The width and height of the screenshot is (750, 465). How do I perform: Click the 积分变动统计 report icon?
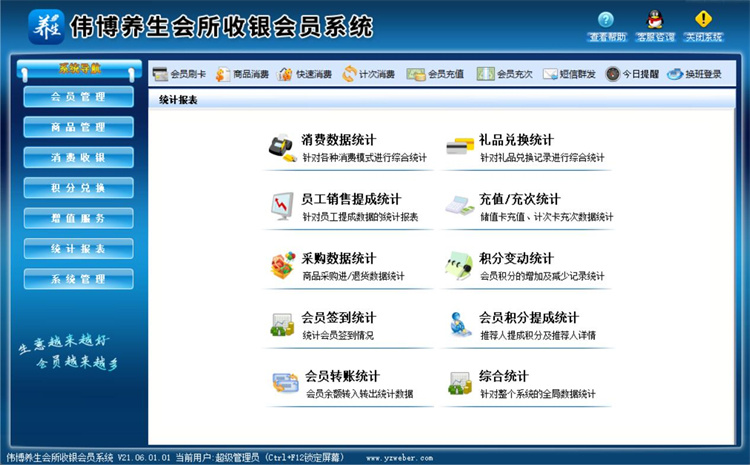tap(460, 266)
